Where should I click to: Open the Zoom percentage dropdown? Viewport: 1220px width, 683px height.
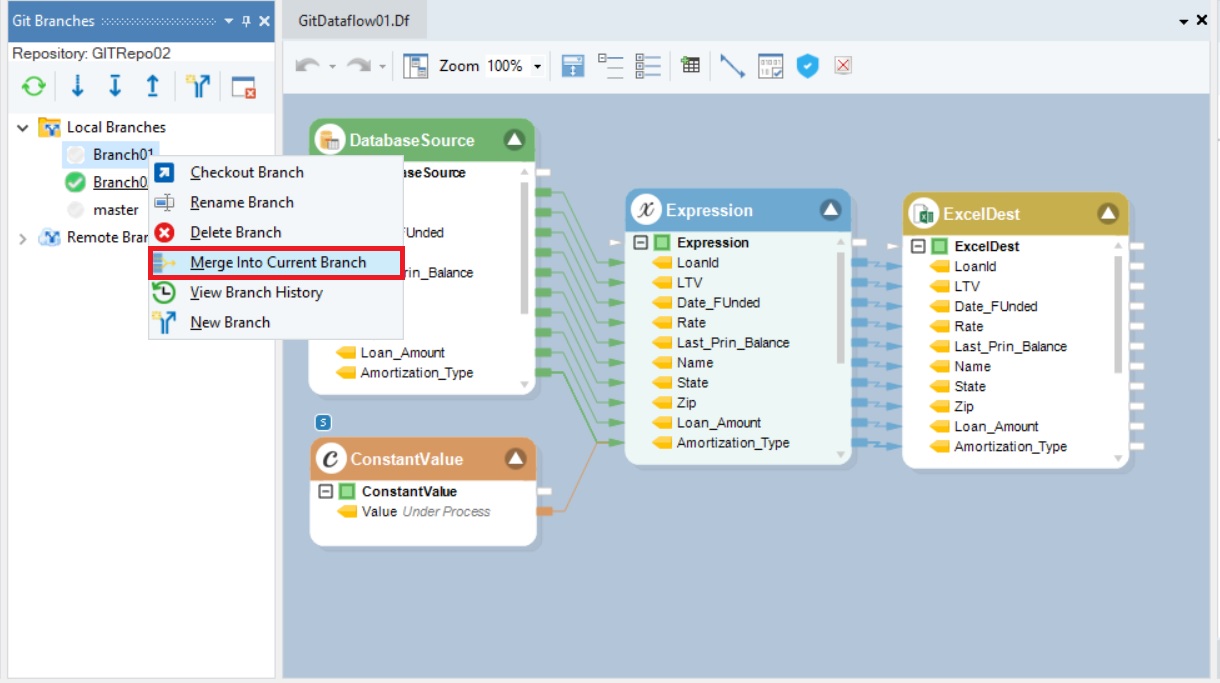537,66
